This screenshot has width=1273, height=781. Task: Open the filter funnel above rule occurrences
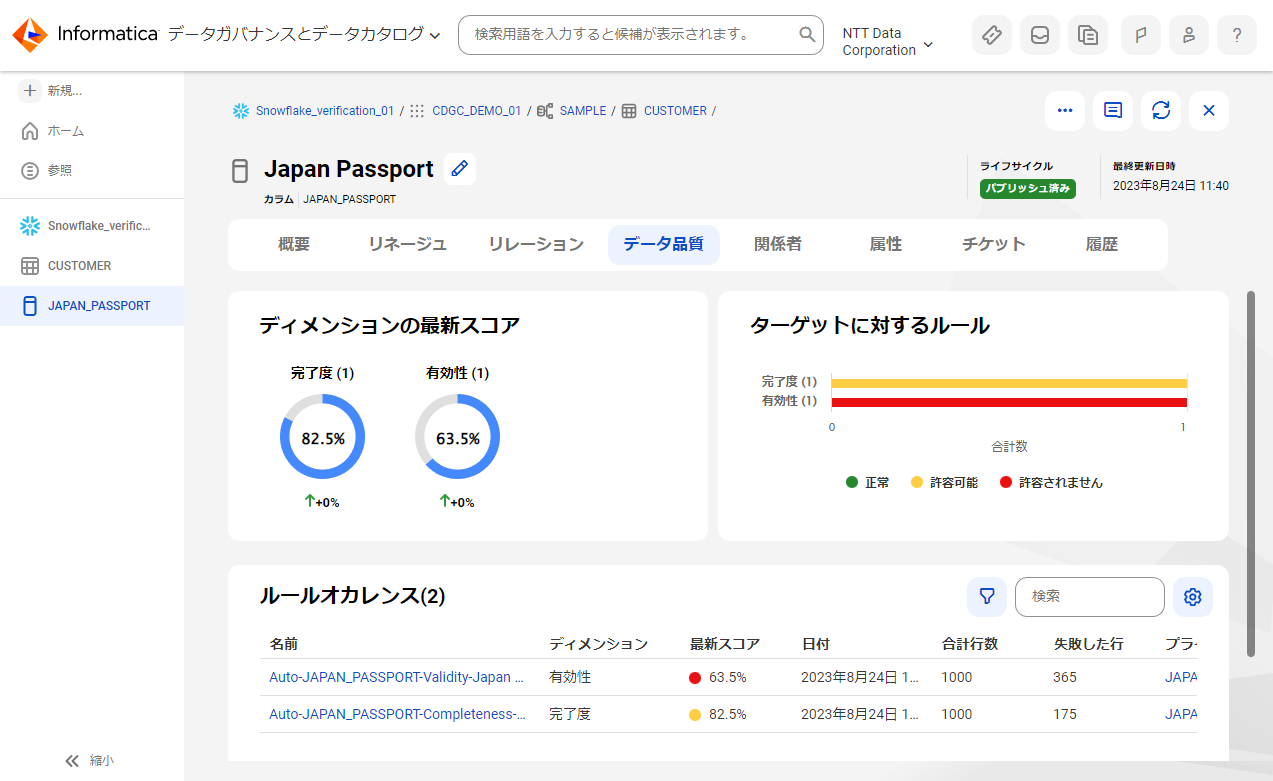point(987,596)
